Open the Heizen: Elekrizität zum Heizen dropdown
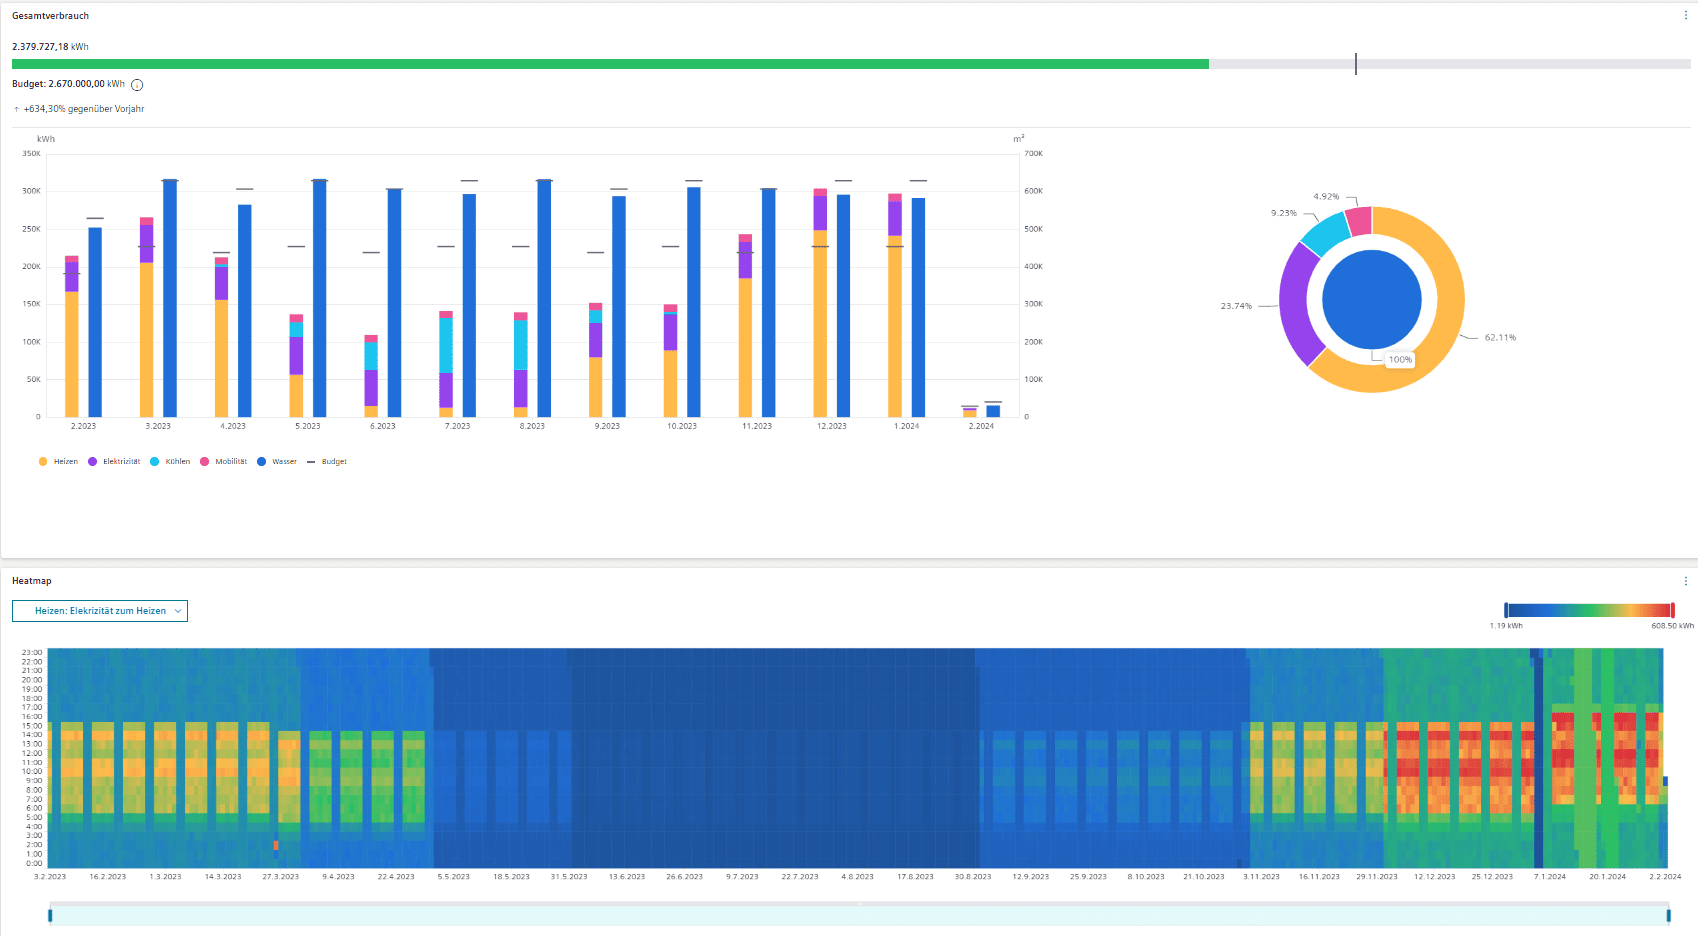The height and width of the screenshot is (936, 1698). pos(100,611)
